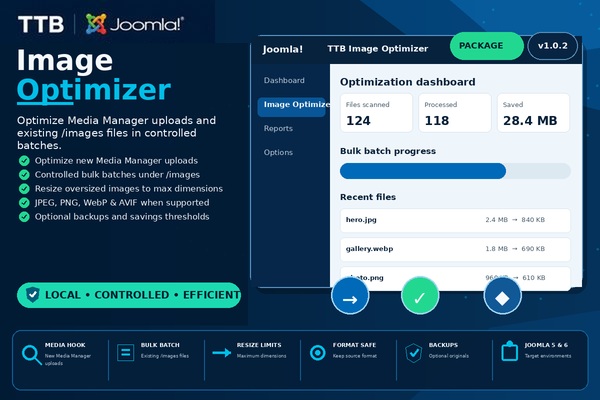Screen dimensions: 600x400
Task: Click the Recent files heading
Action: [368, 197]
